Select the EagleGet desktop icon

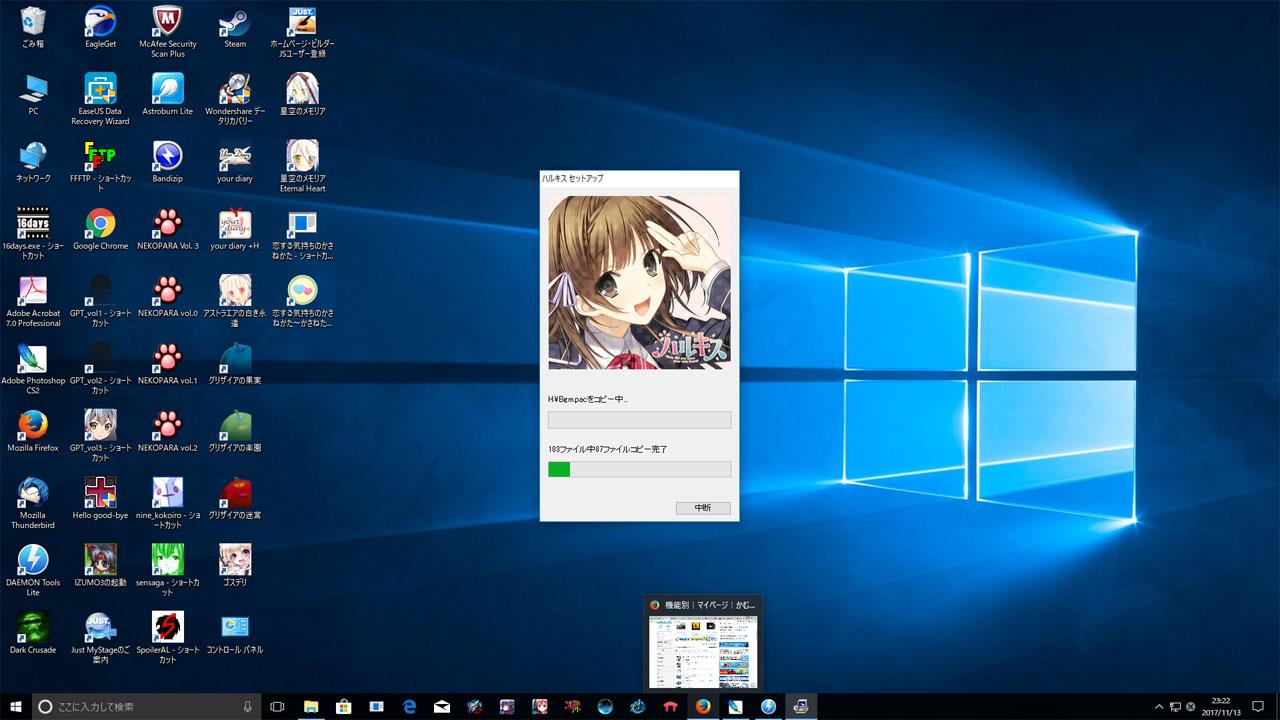pos(100,28)
